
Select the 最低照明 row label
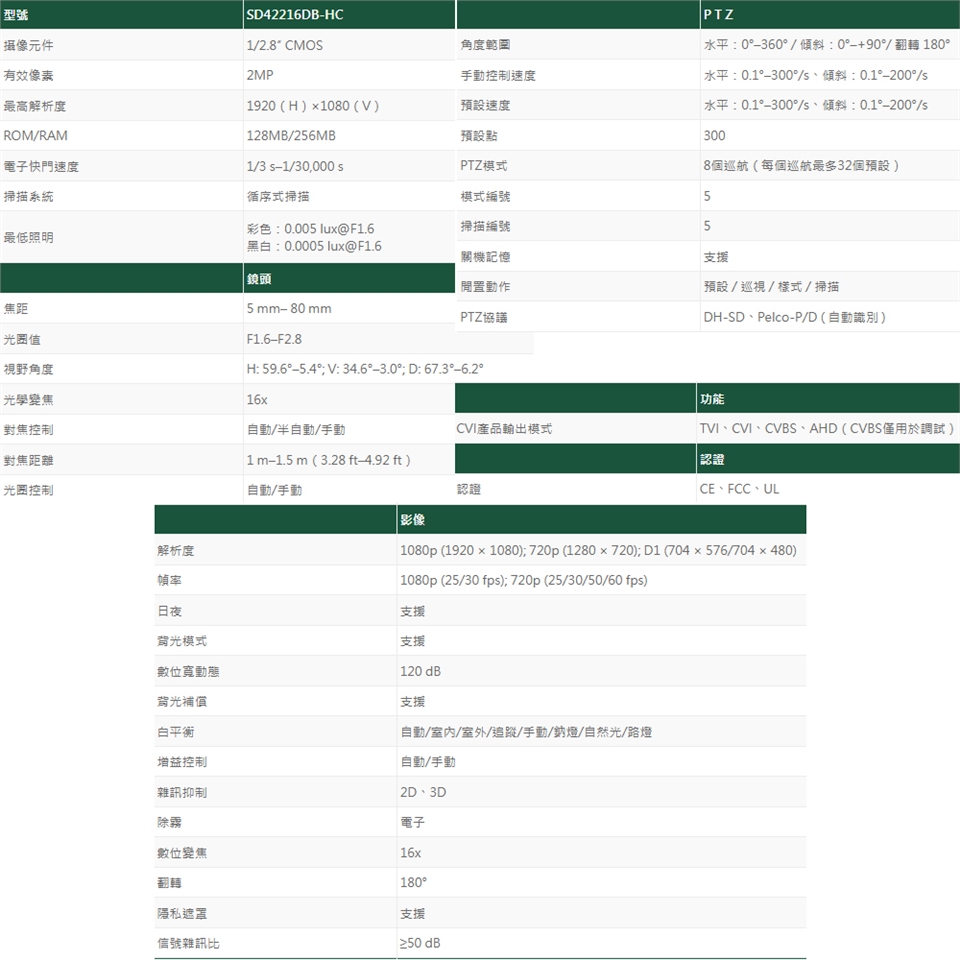[29, 237]
